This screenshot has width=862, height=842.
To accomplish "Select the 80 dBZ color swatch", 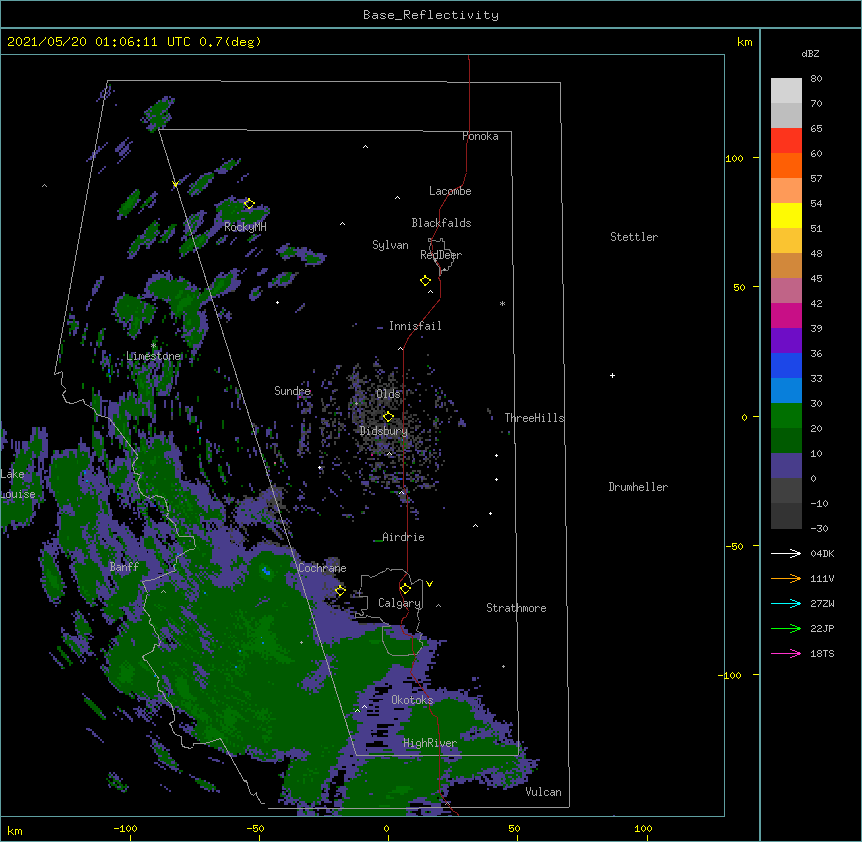I will (x=786, y=91).
